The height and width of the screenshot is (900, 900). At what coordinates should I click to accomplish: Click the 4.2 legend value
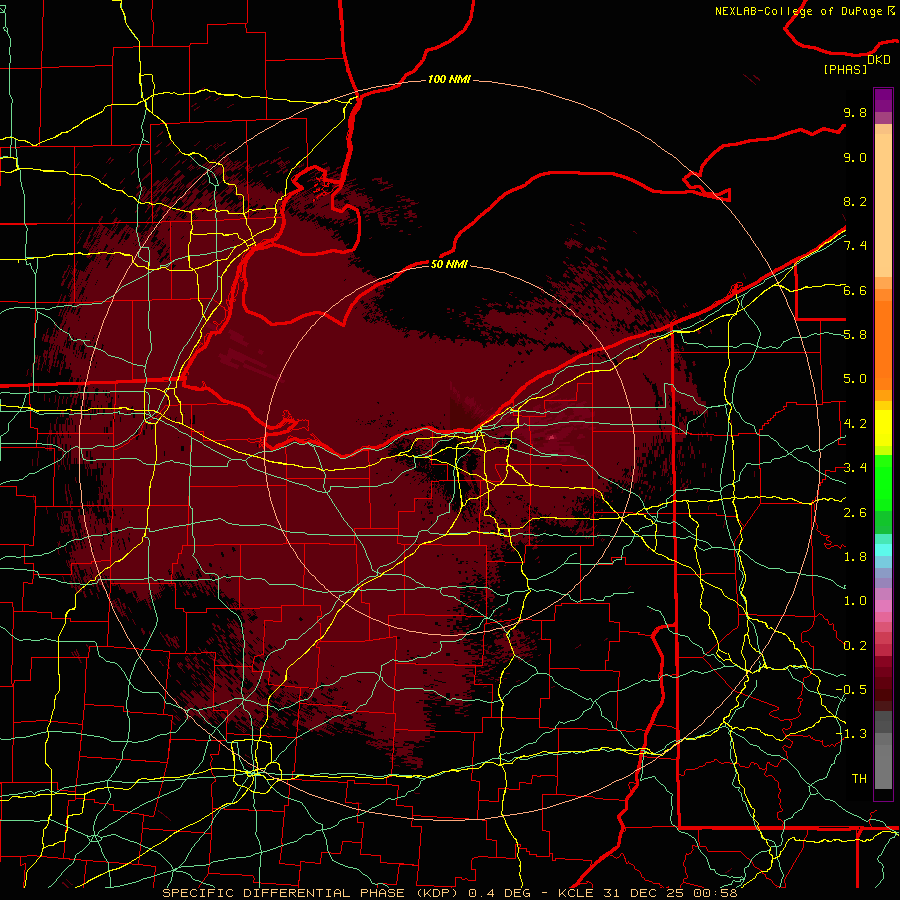coord(855,424)
